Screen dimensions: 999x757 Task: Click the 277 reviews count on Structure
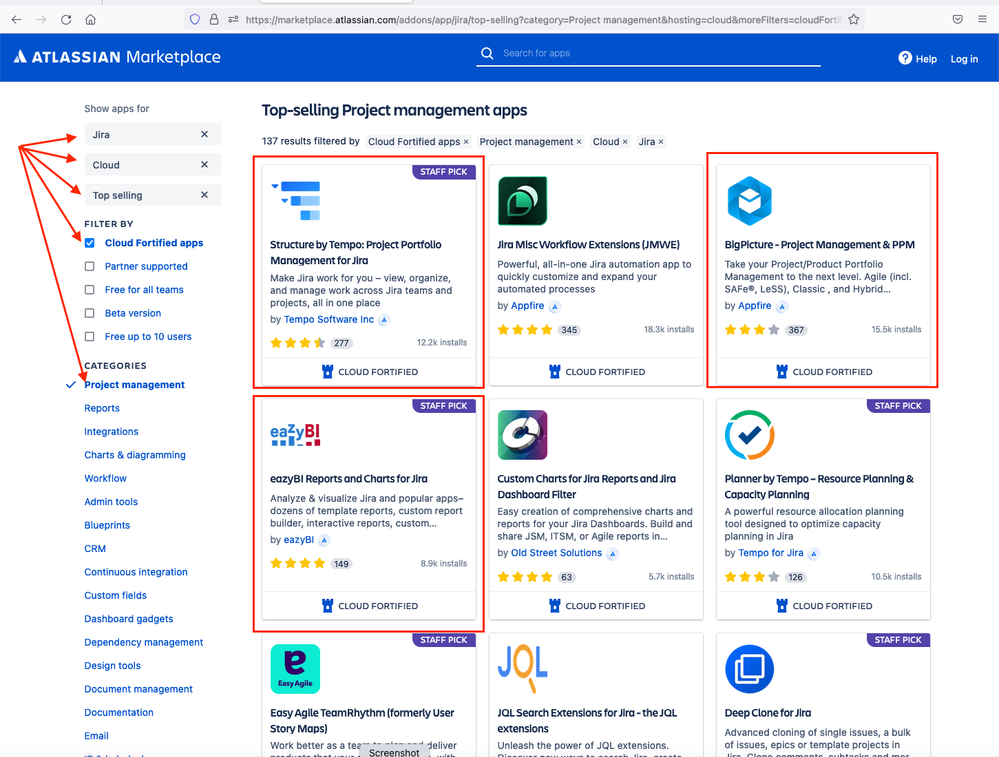pyautogui.click(x=341, y=343)
